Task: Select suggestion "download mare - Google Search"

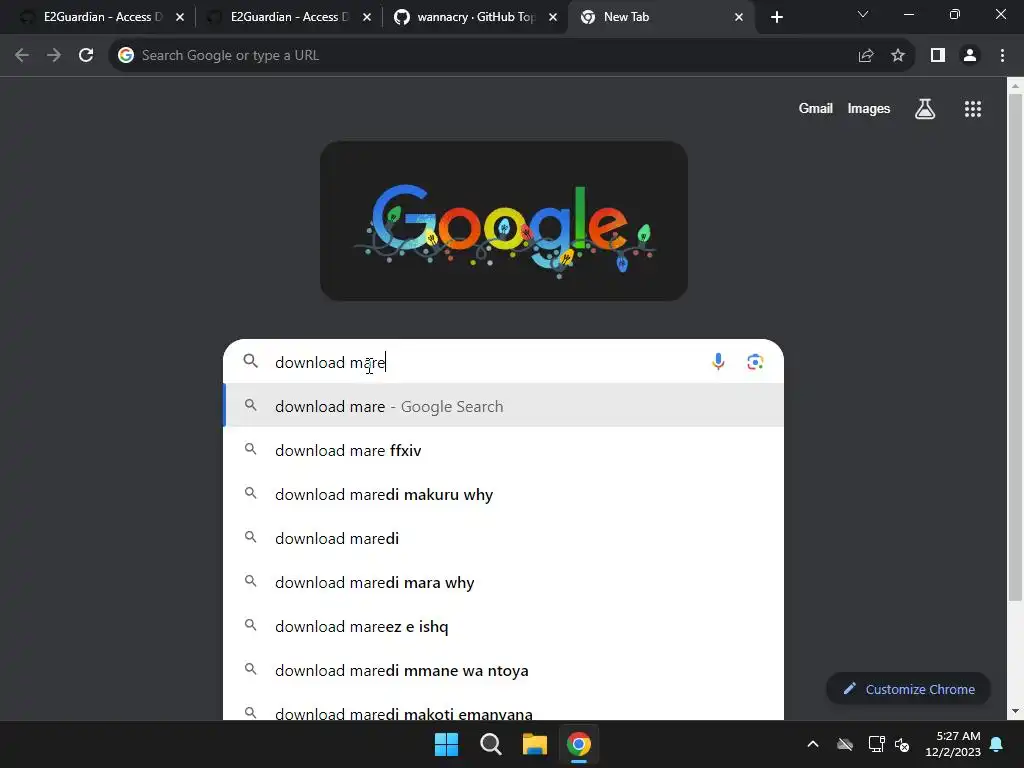Action: coord(504,406)
